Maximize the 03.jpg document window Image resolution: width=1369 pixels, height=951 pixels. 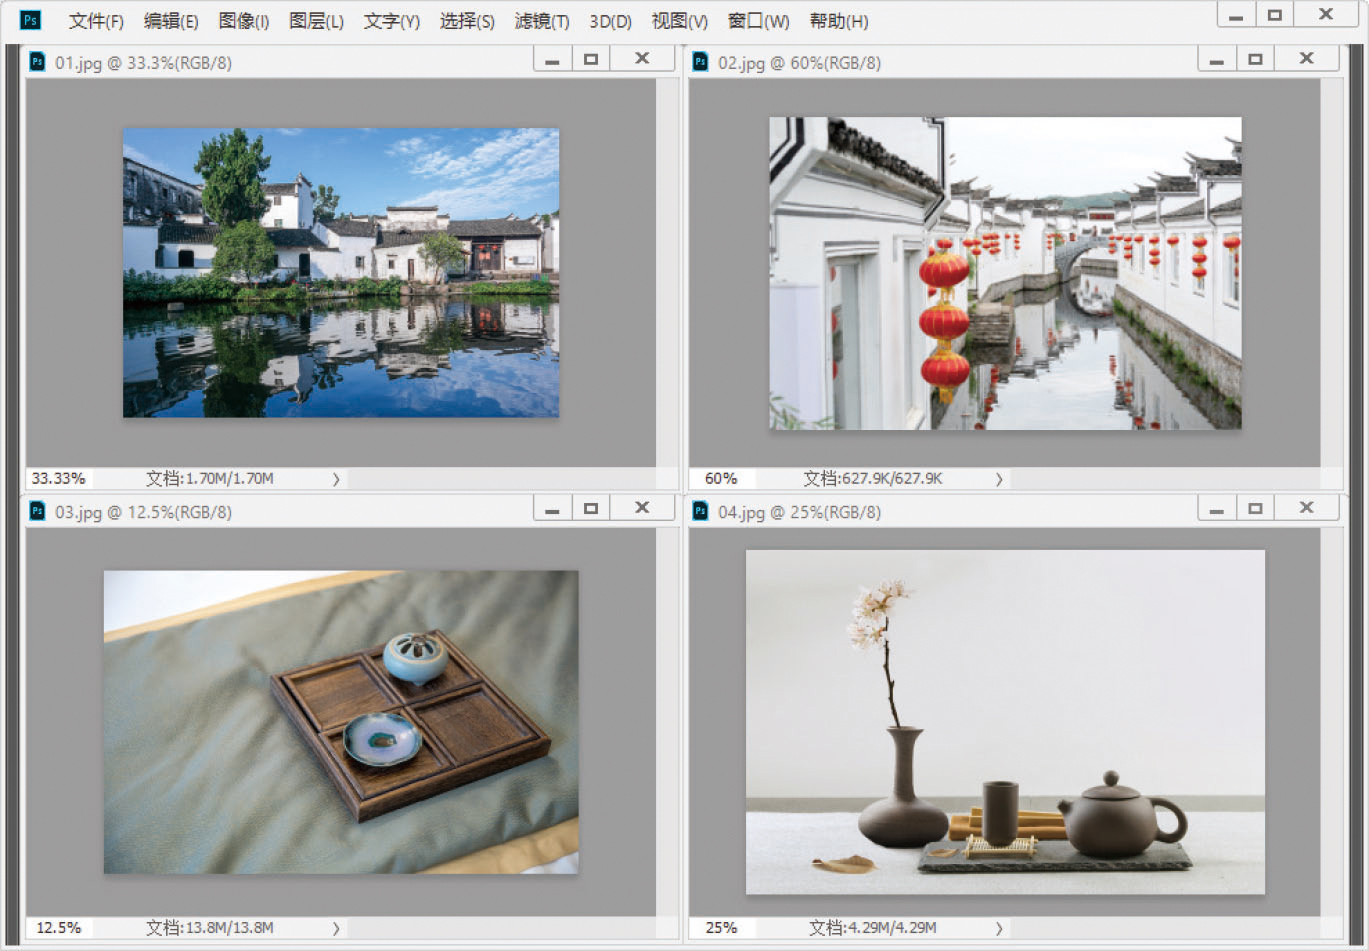[591, 508]
